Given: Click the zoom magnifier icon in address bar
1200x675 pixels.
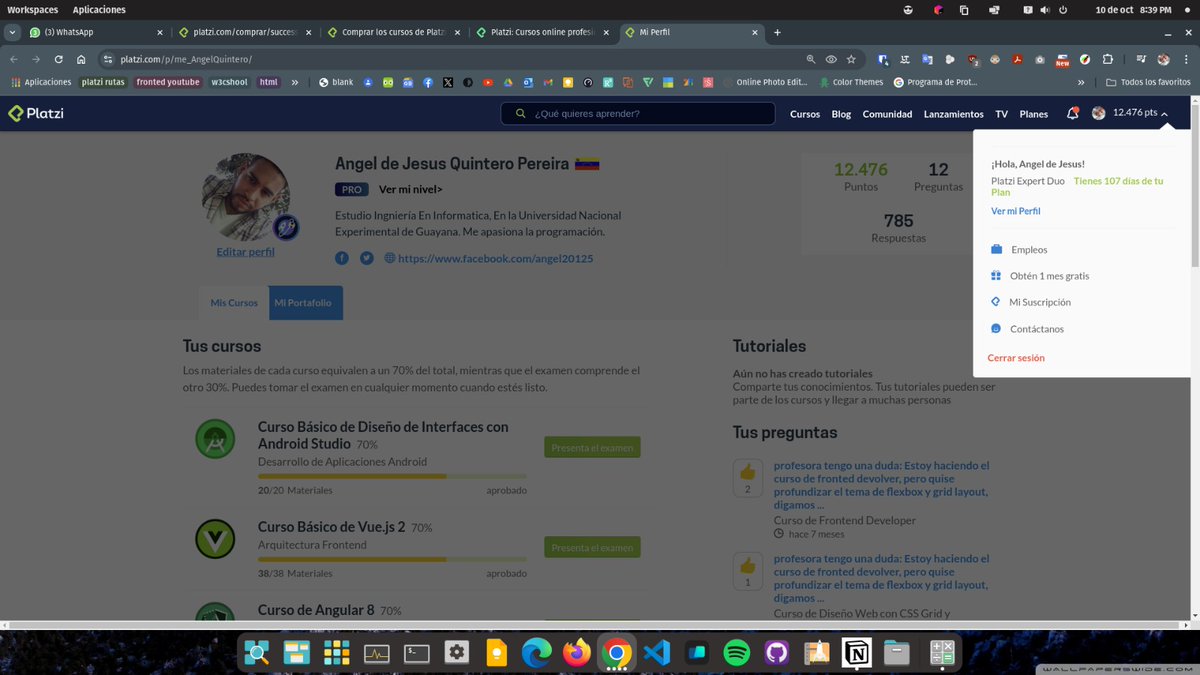Looking at the screenshot, I should pyautogui.click(x=811, y=59).
